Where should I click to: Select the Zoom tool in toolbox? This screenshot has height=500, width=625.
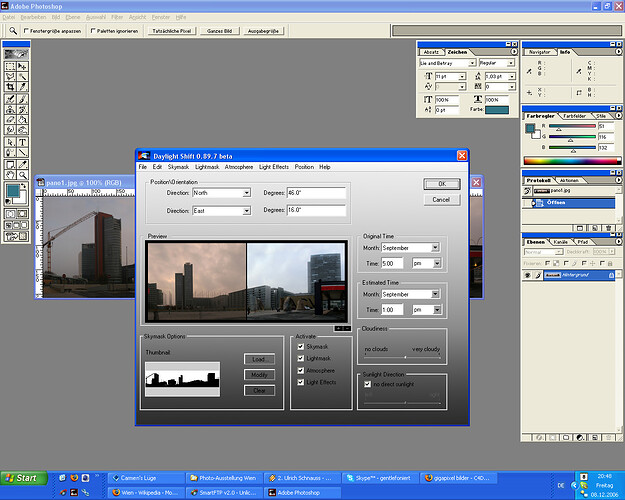tap(22, 175)
